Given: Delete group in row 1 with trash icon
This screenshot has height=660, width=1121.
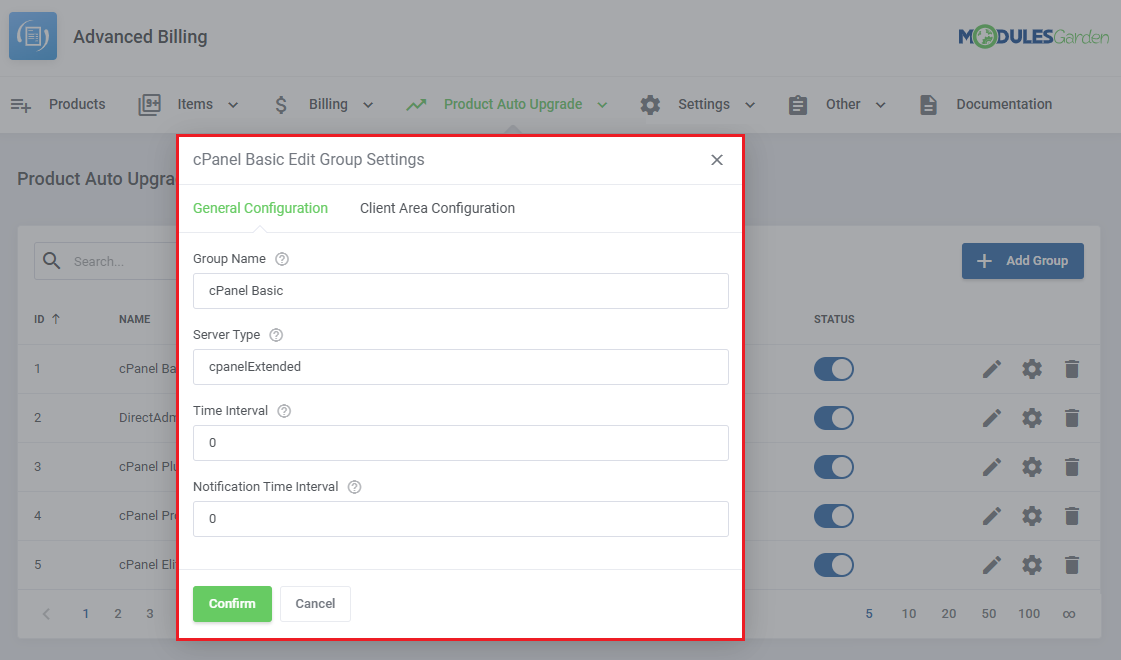Looking at the screenshot, I should [1072, 369].
